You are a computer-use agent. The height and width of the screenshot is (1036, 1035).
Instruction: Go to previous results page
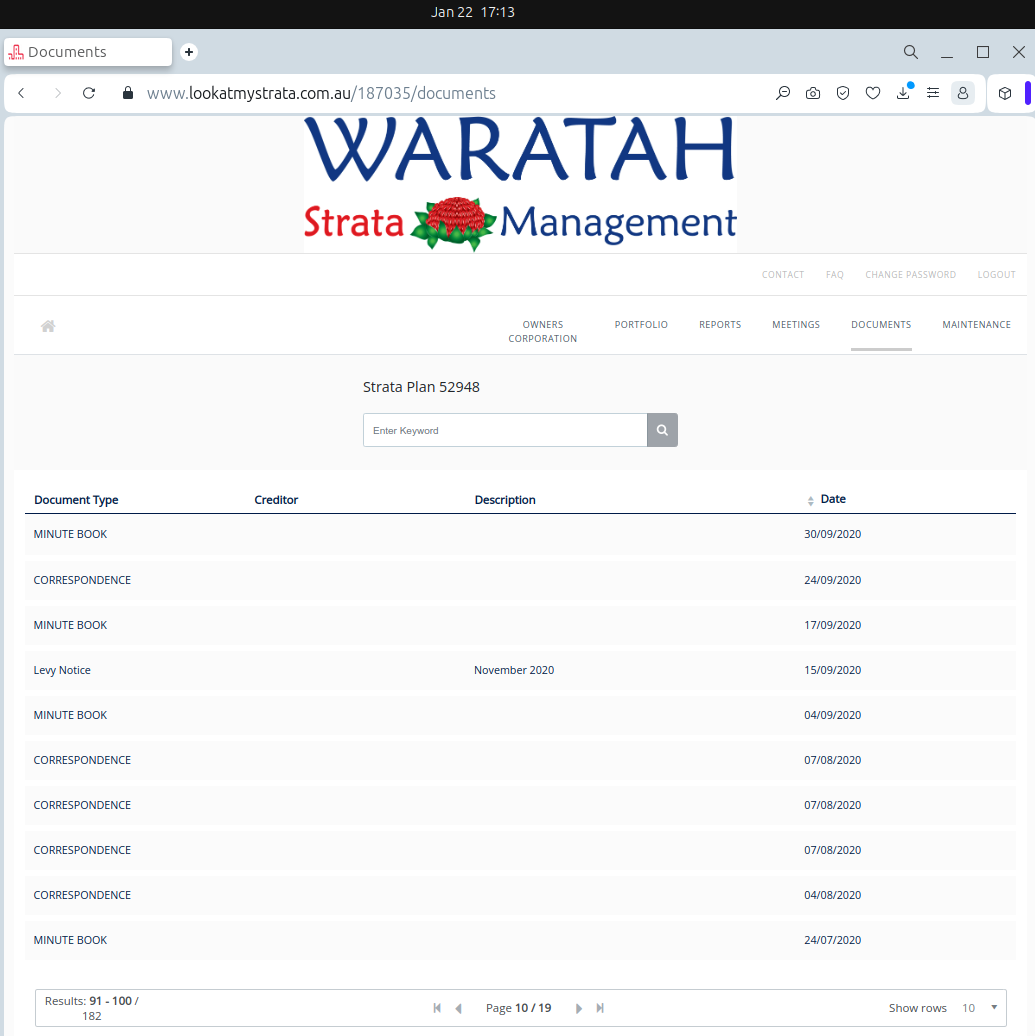tap(459, 1008)
